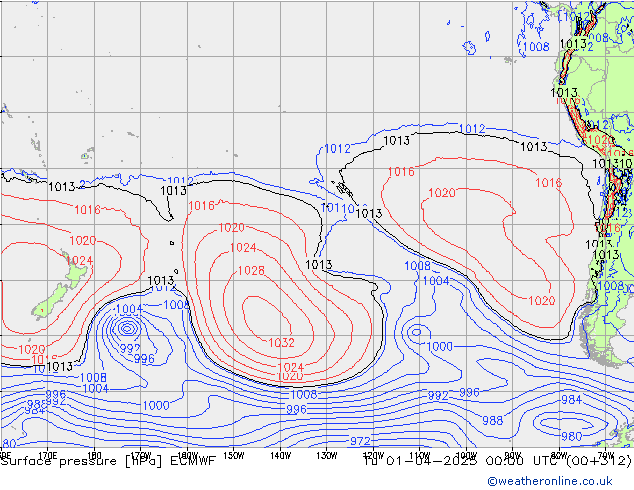
Task: Click the 992 label beneath the concentric low rings
Action: 130,348
